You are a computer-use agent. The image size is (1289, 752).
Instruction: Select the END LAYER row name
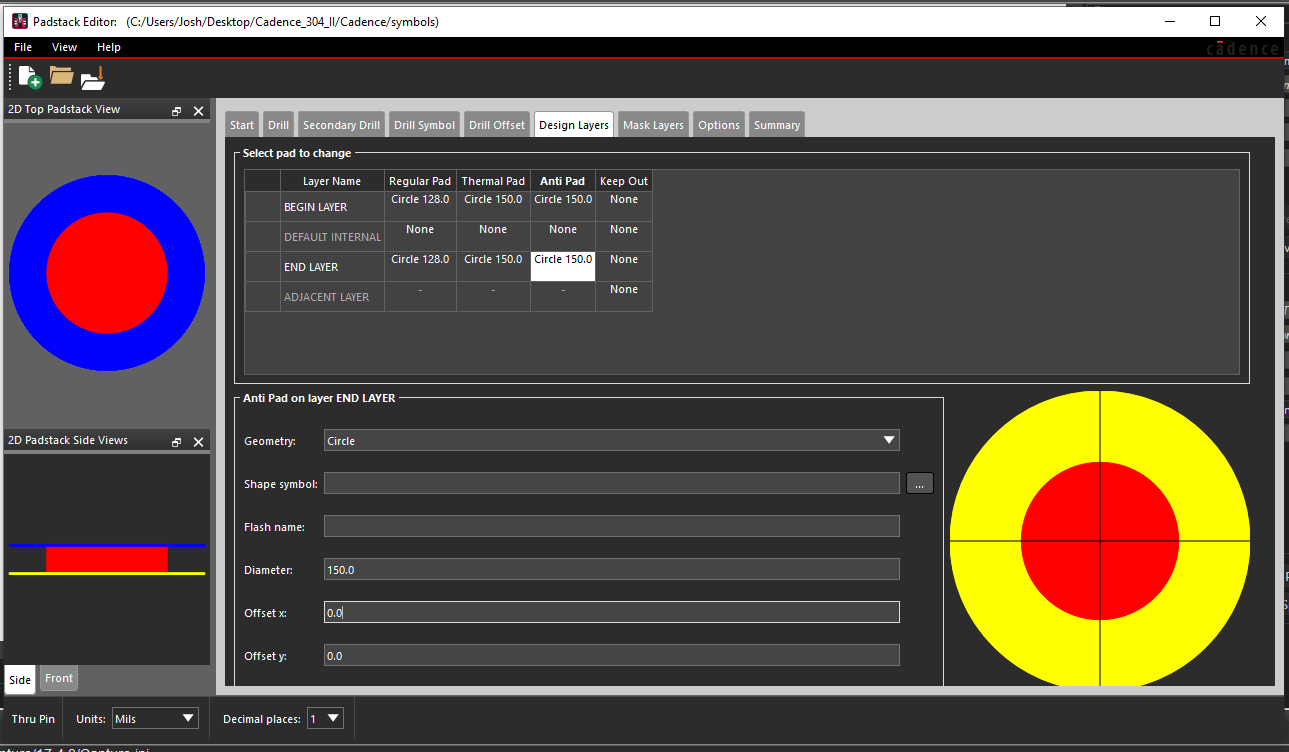[x=332, y=267]
